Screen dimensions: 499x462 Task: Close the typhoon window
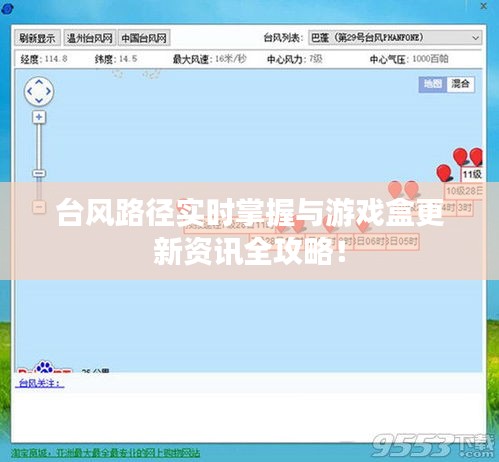(484, 6)
